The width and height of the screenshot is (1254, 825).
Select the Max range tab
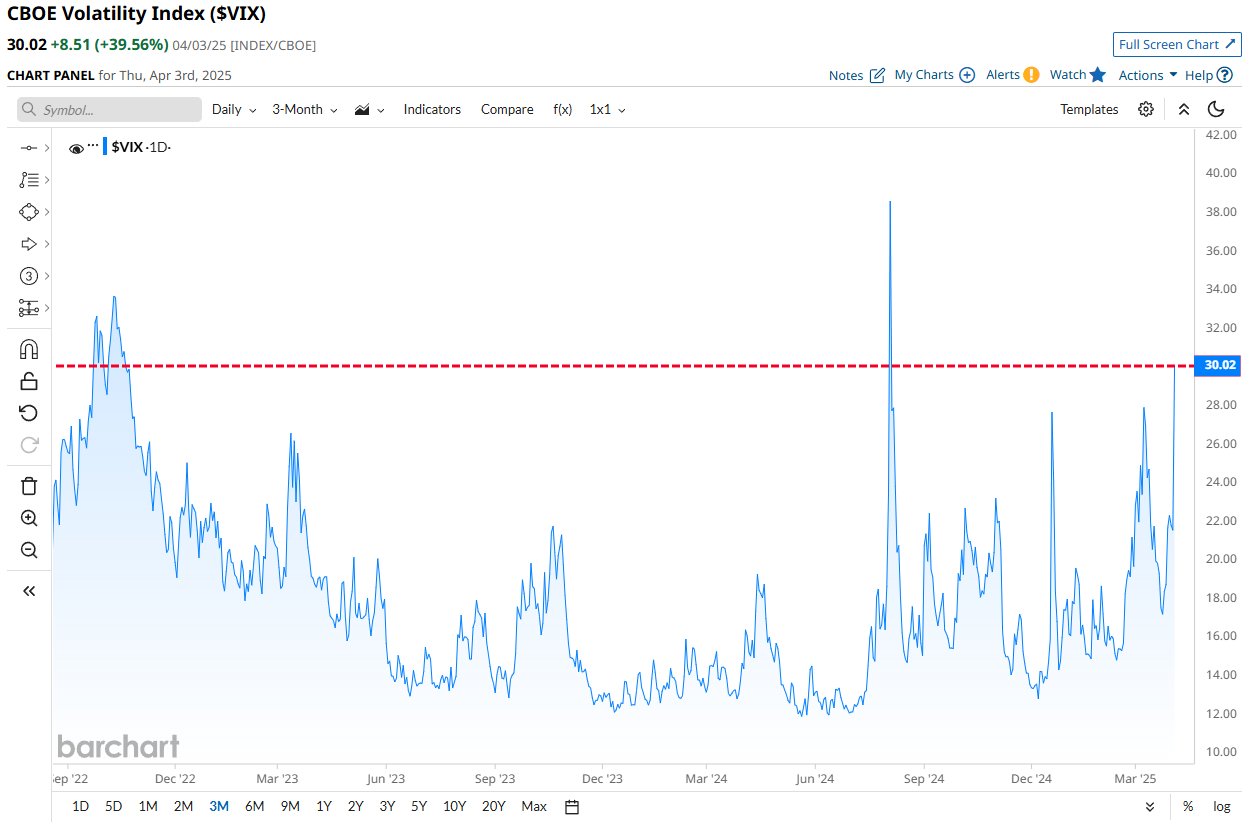point(534,806)
